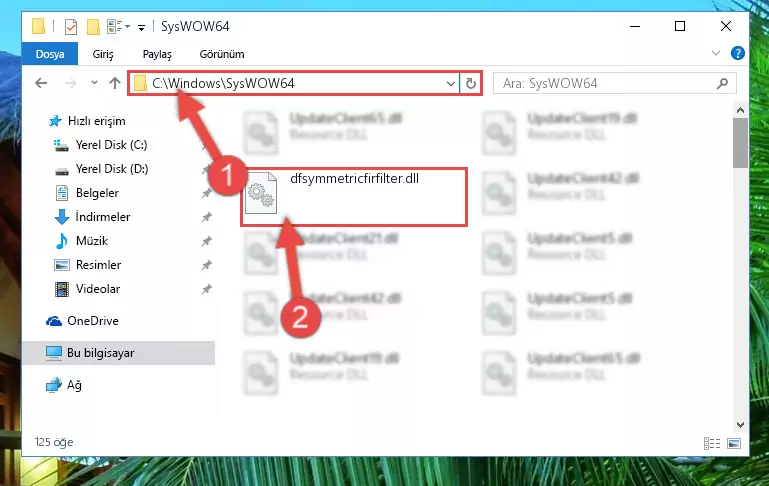Viewport: 769px width, 486px height.
Task: Expand the address bar history dropdown
Action: coord(450,84)
